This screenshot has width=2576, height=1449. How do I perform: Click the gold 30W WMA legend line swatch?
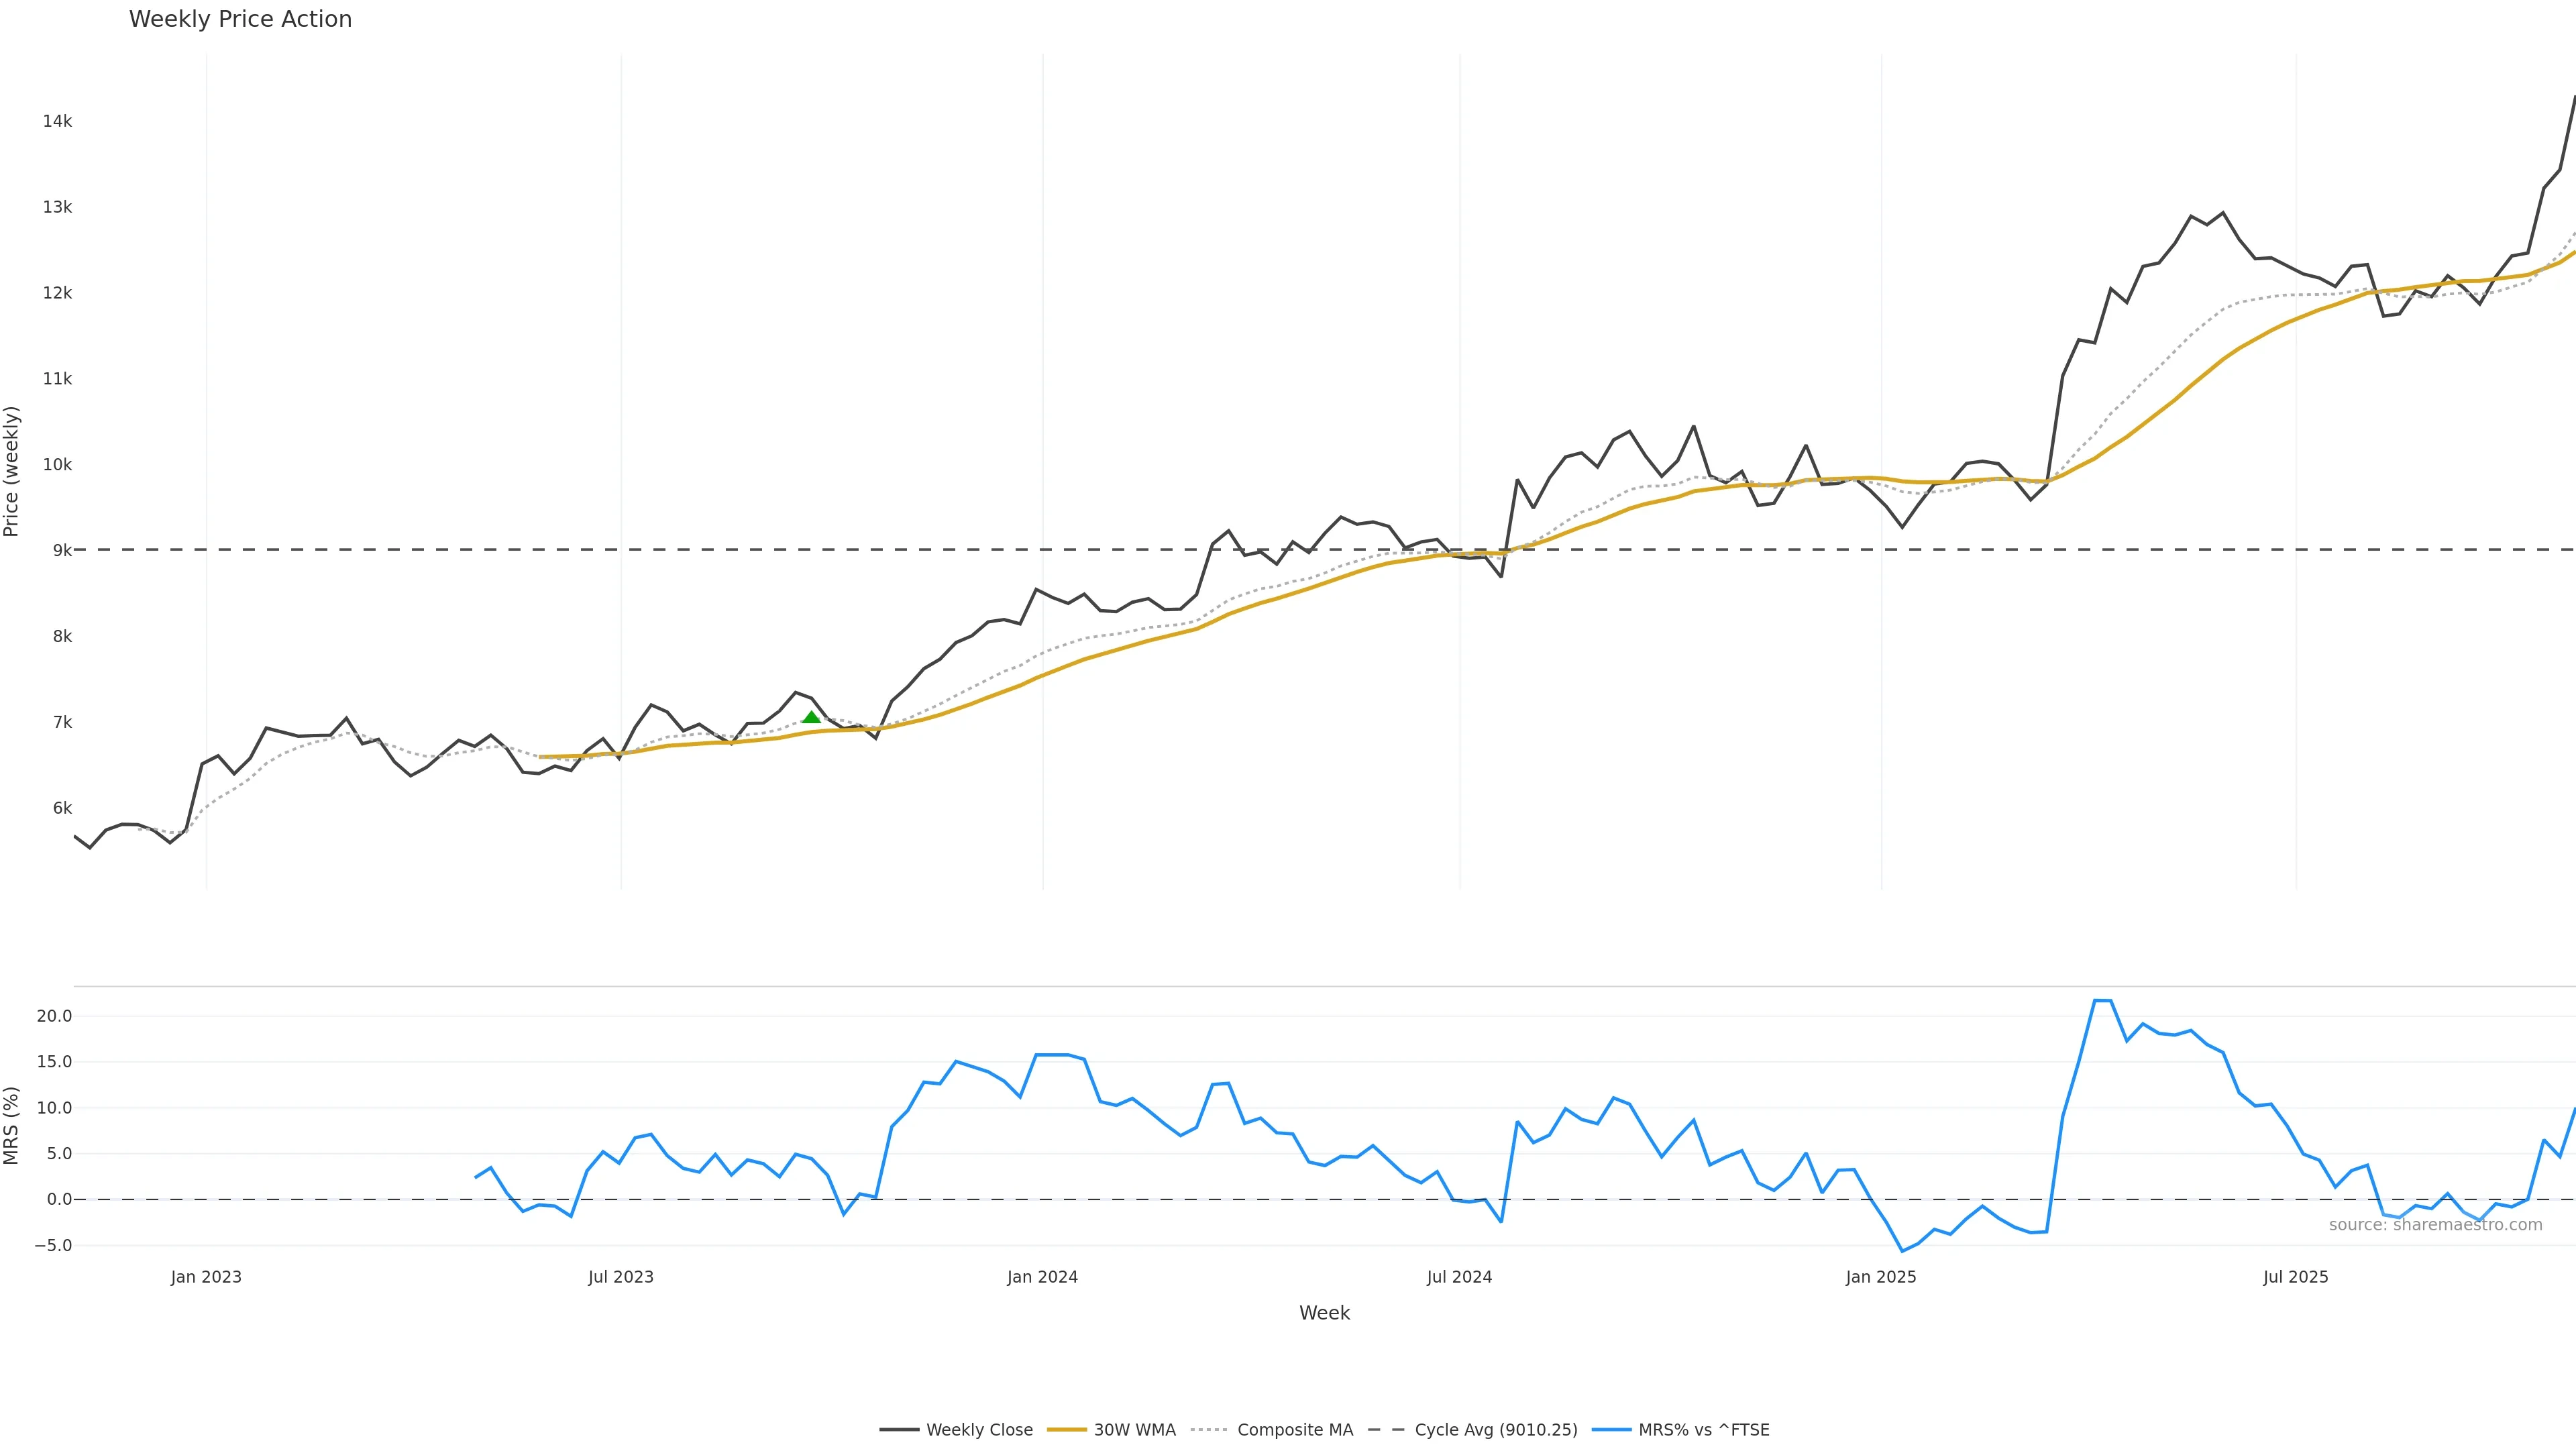[1066, 1430]
